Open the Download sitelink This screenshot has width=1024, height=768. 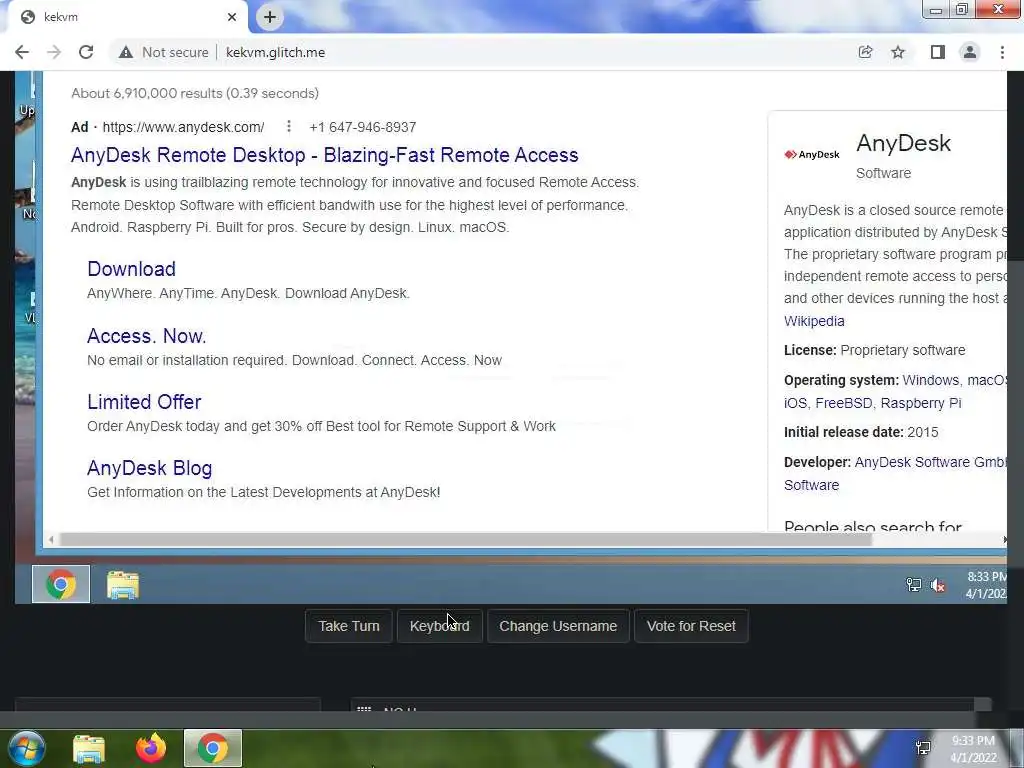click(x=131, y=268)
